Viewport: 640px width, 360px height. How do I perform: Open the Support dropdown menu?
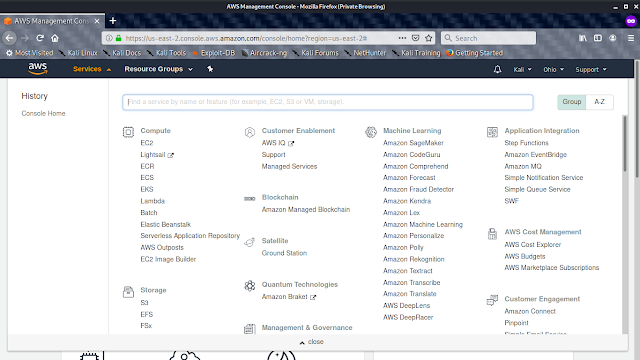coord(591,69)
